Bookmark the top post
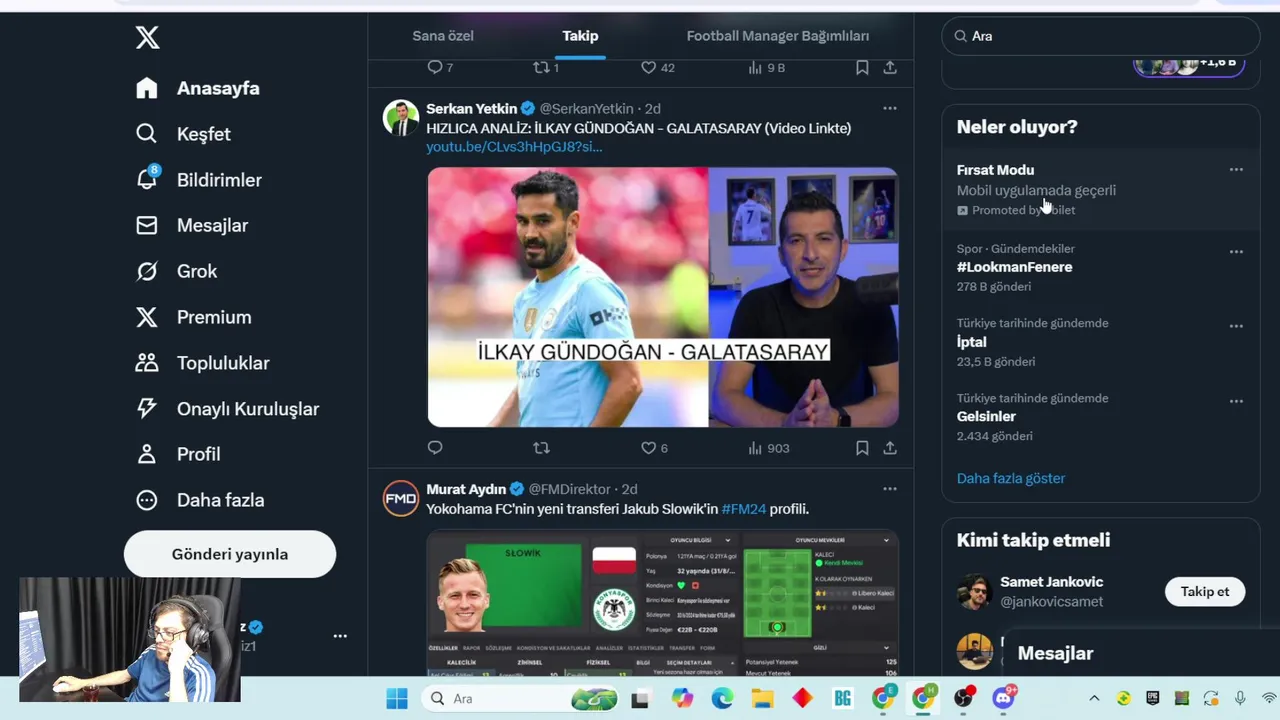 tap(862, 67)
